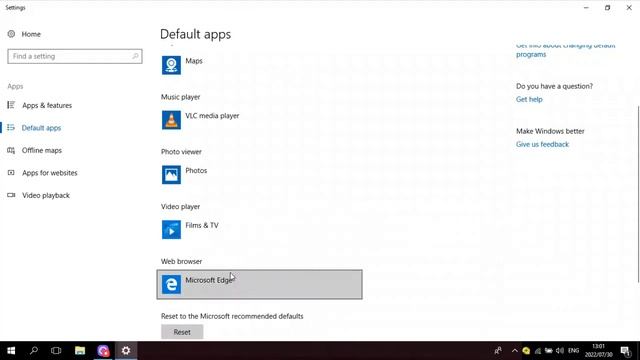Click the Video playback camera icon
Screen dimensions: 640x360
11,195
